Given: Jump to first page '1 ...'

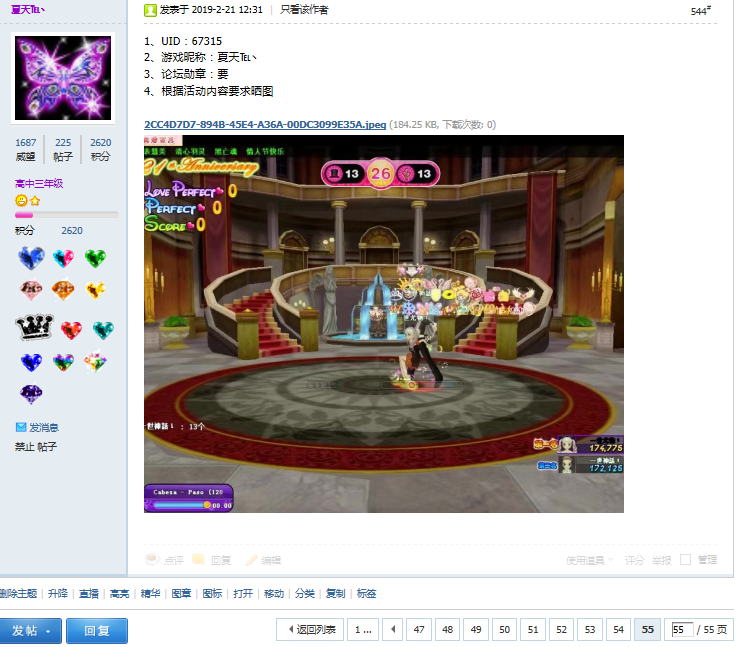Looking at the screenshot, I should 363,630.
